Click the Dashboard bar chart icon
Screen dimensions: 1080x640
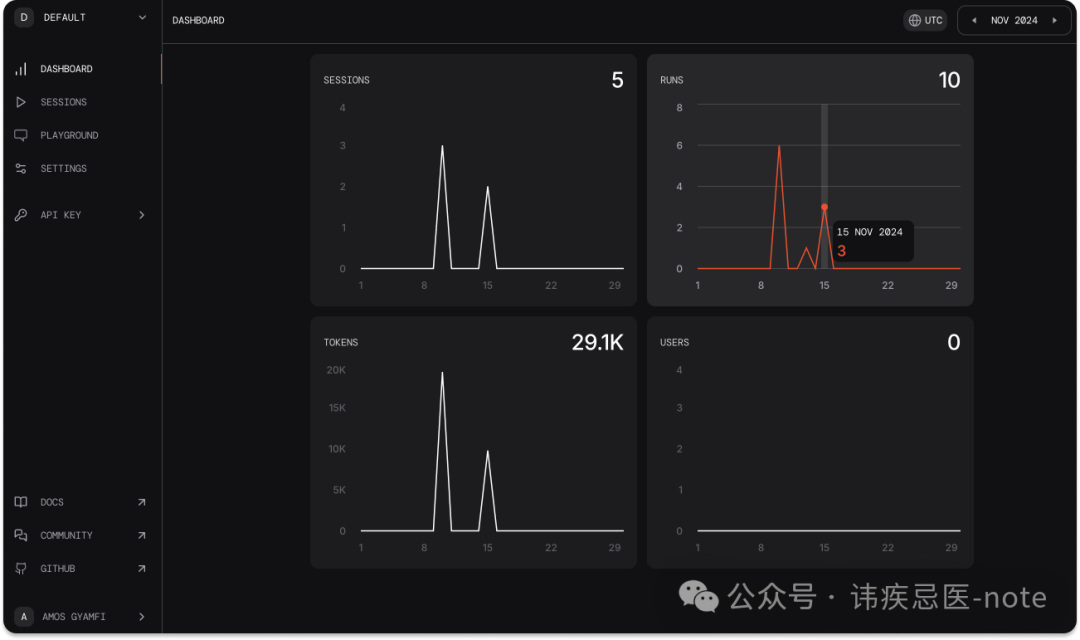pyautogui.click(x=21, y=69)
